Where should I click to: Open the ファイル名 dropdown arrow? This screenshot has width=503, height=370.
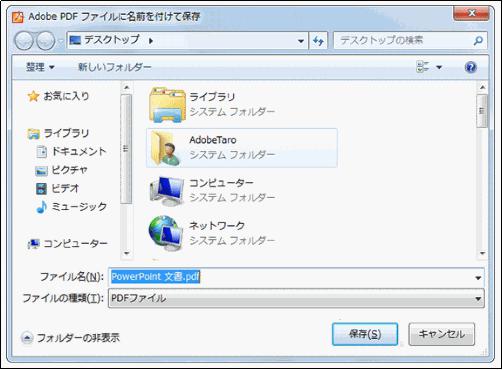(x=478, y=278)
